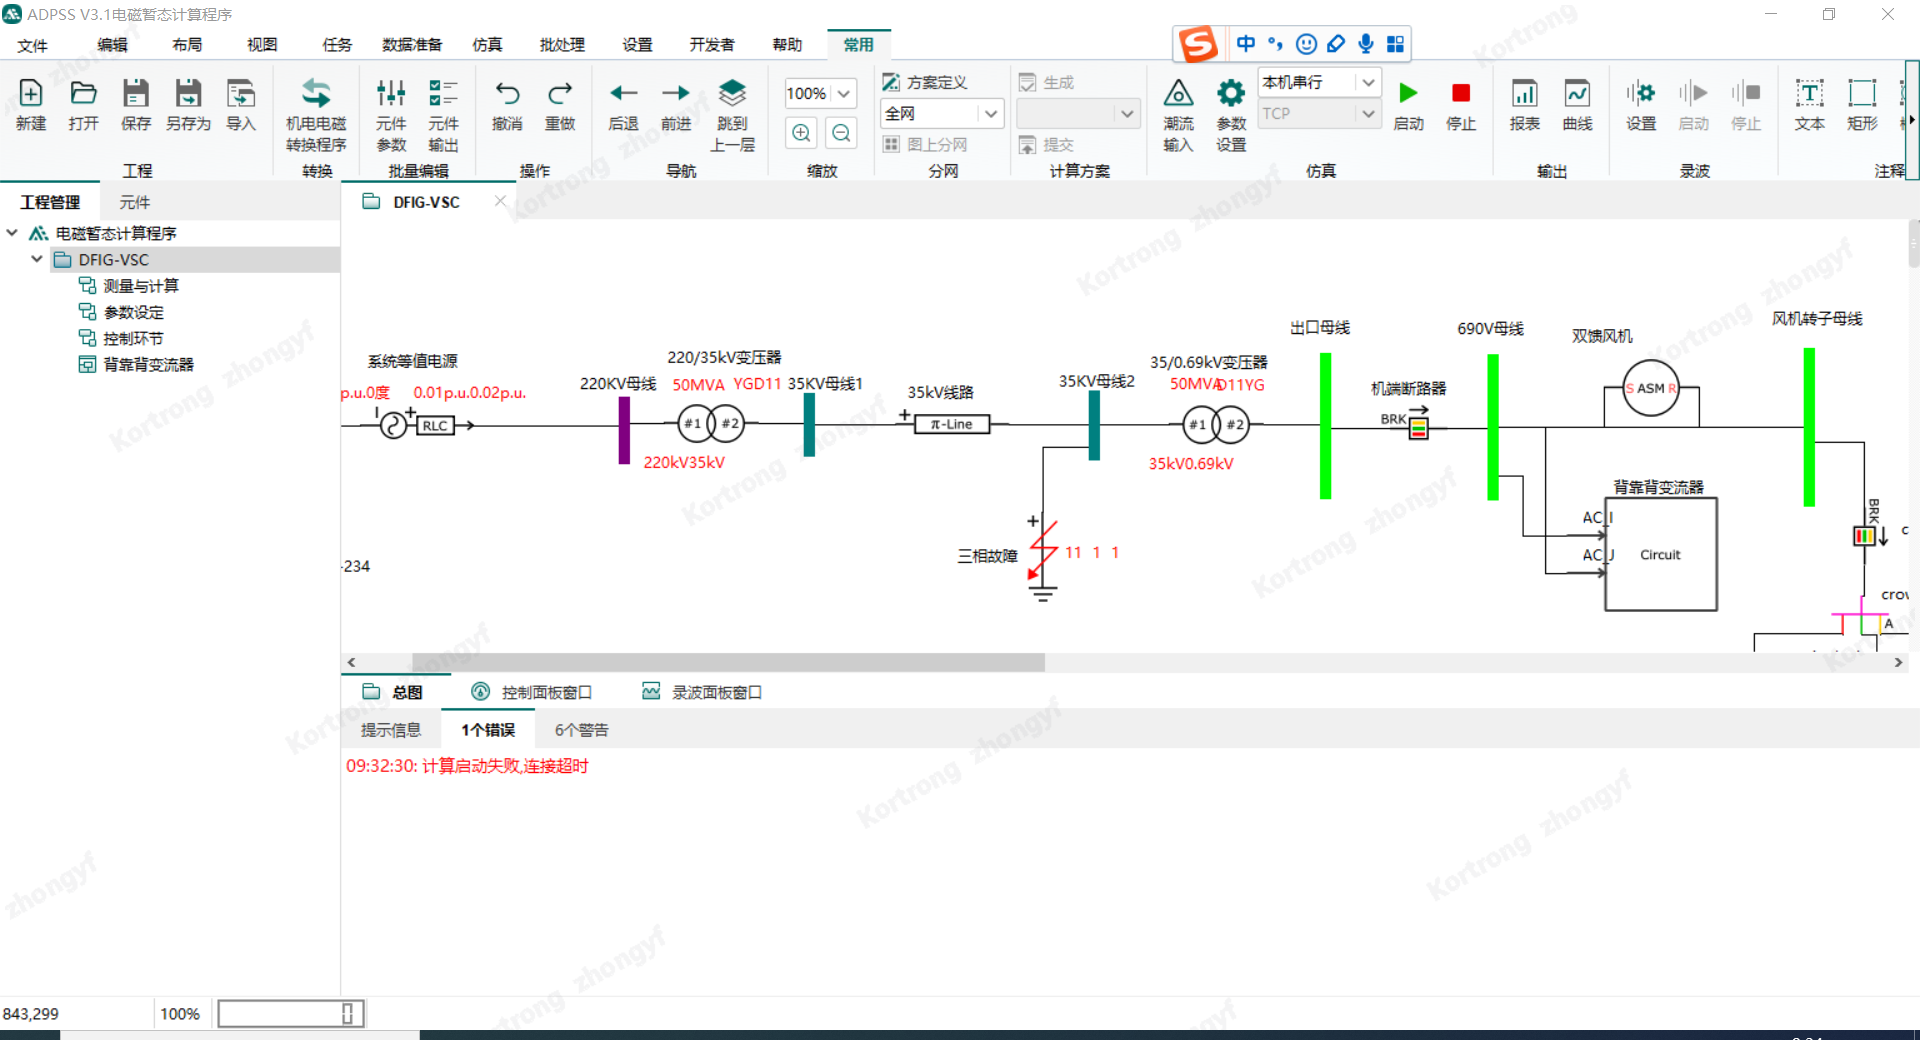The width and height of the screenshot is (1920, 1040).
Task: Click the green Start simulation play button
Action: coord(1408,94)
